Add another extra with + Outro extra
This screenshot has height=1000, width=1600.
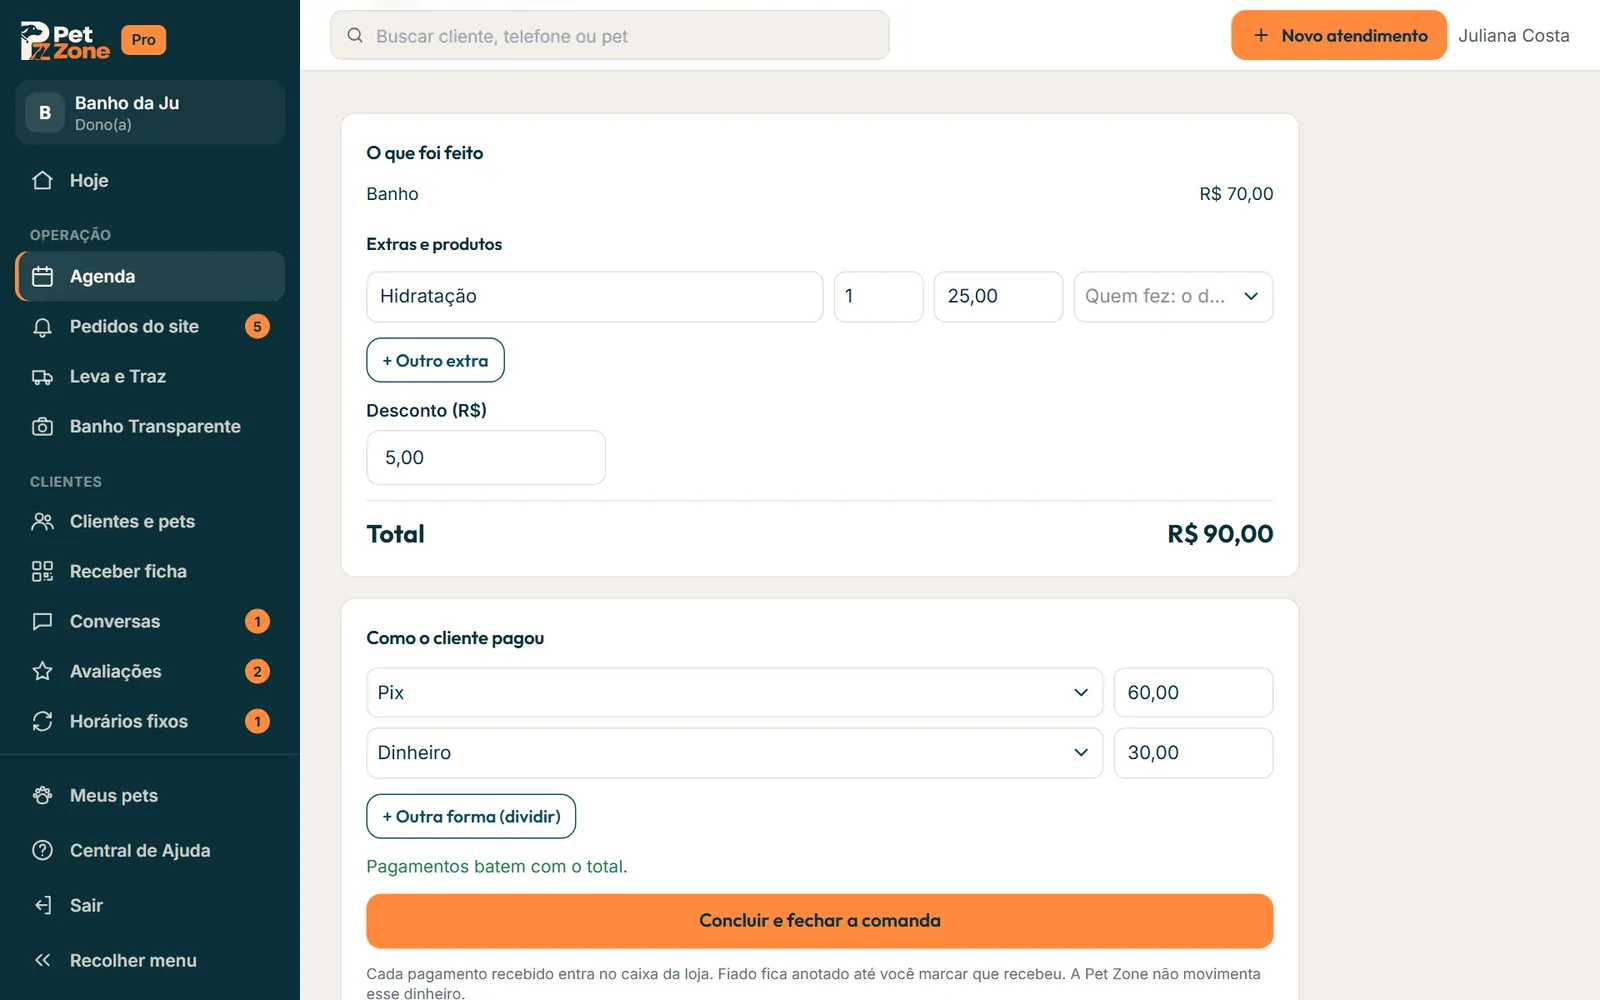click(x=435, y=360)
